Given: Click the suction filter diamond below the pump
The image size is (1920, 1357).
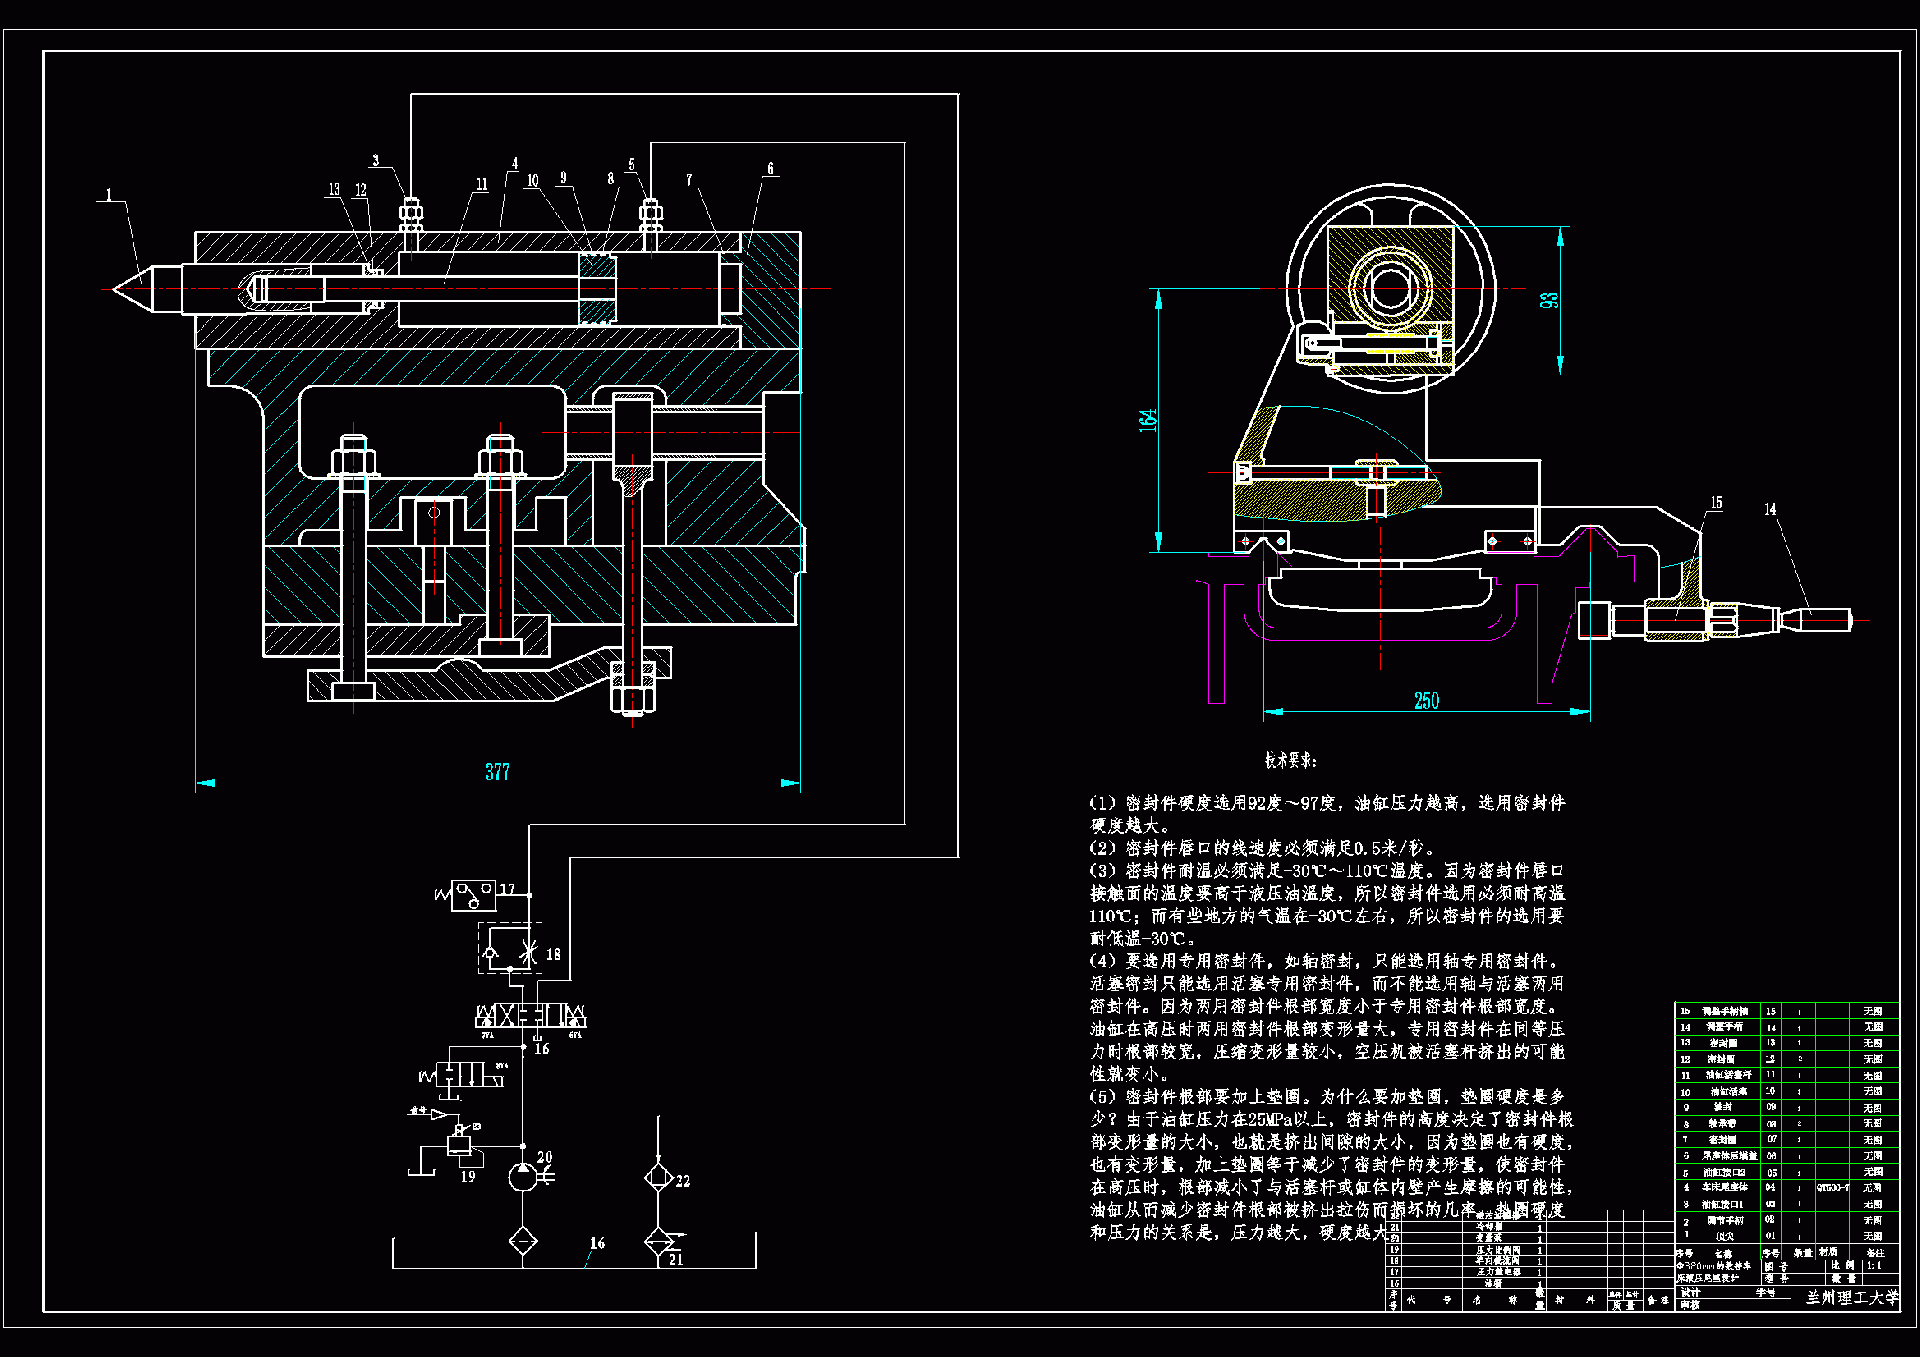Looking at the screenshot, I should [x=523, y=1241].
